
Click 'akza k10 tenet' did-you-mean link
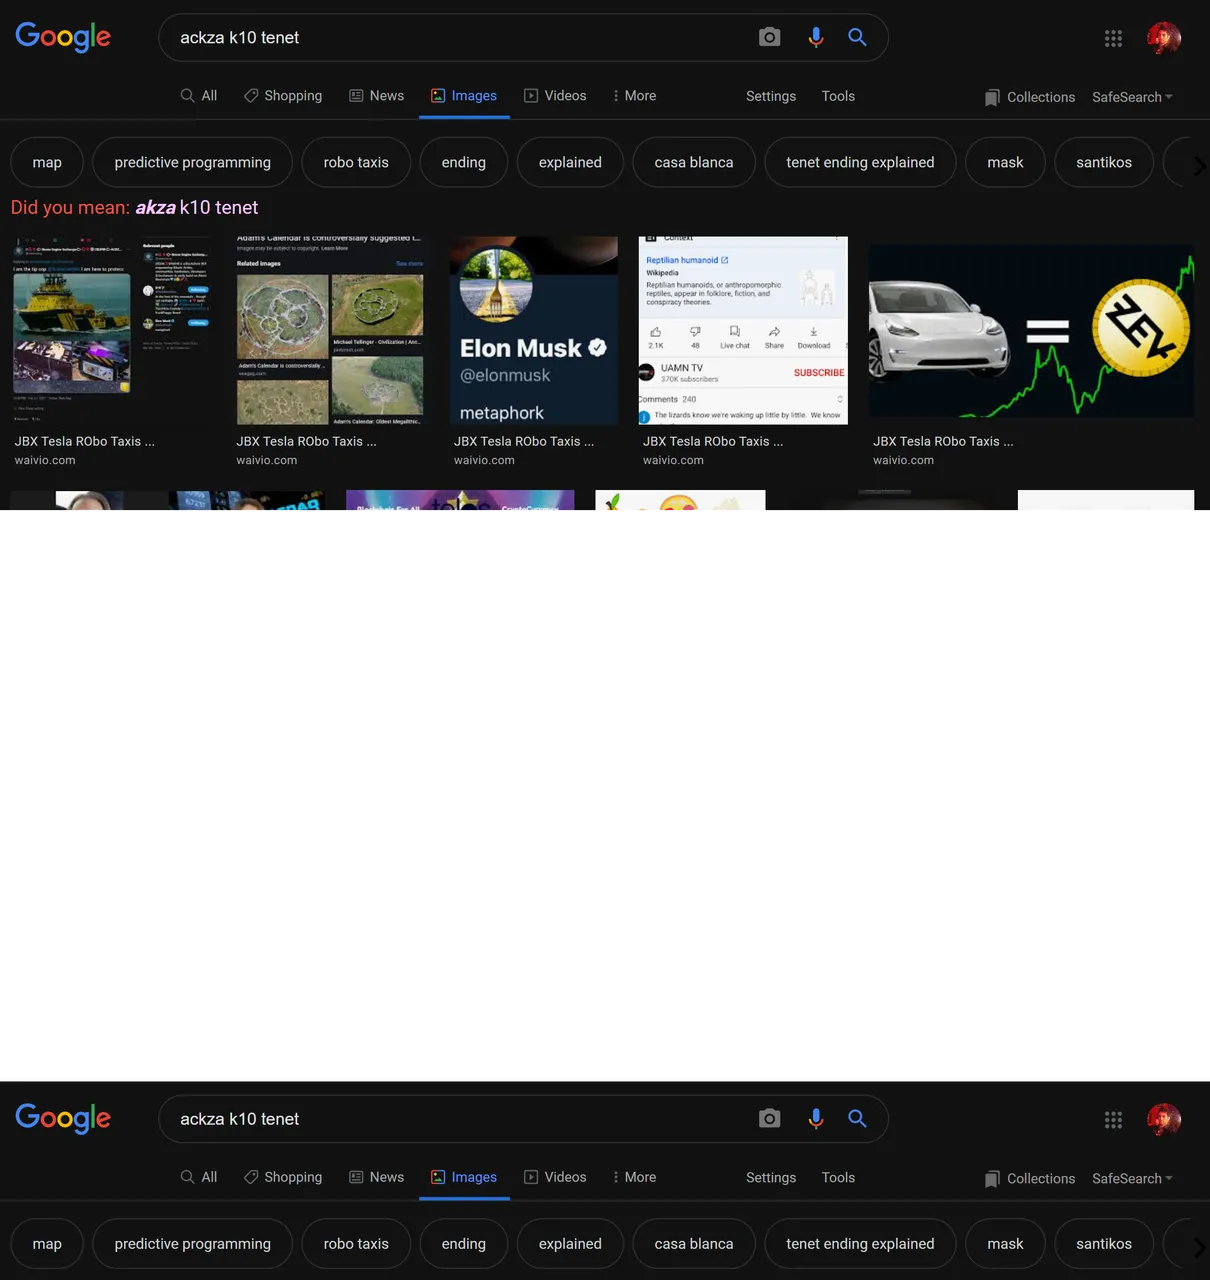pyautogui.click(x=197, y=208)
